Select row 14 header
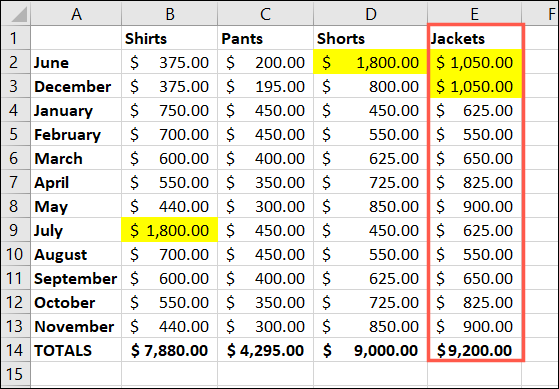The height and width of the screenshot is (389, 559). point(16,350)
